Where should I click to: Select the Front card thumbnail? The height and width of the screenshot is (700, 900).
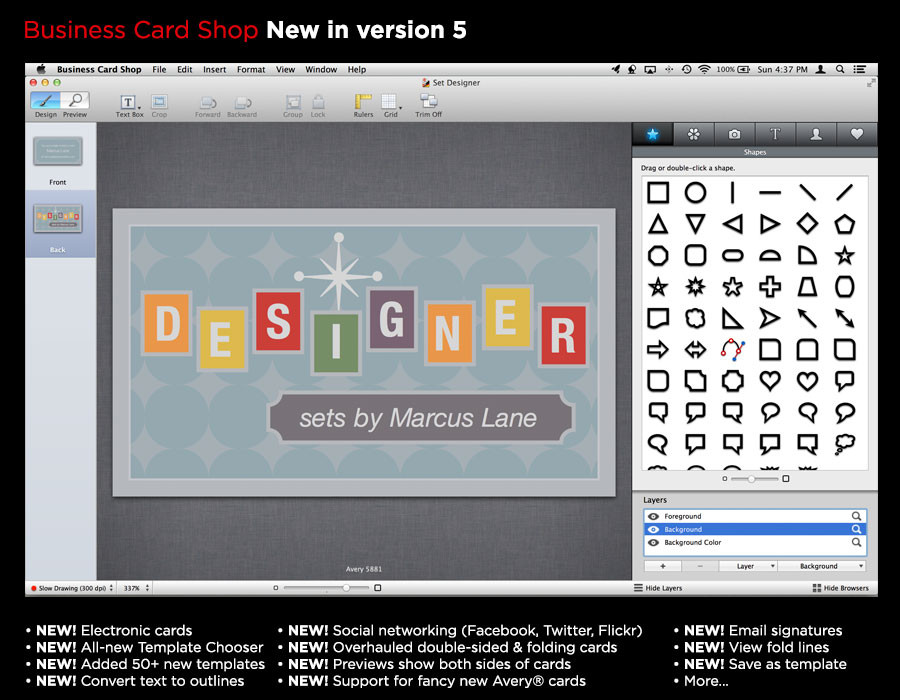tap(57, 151)
